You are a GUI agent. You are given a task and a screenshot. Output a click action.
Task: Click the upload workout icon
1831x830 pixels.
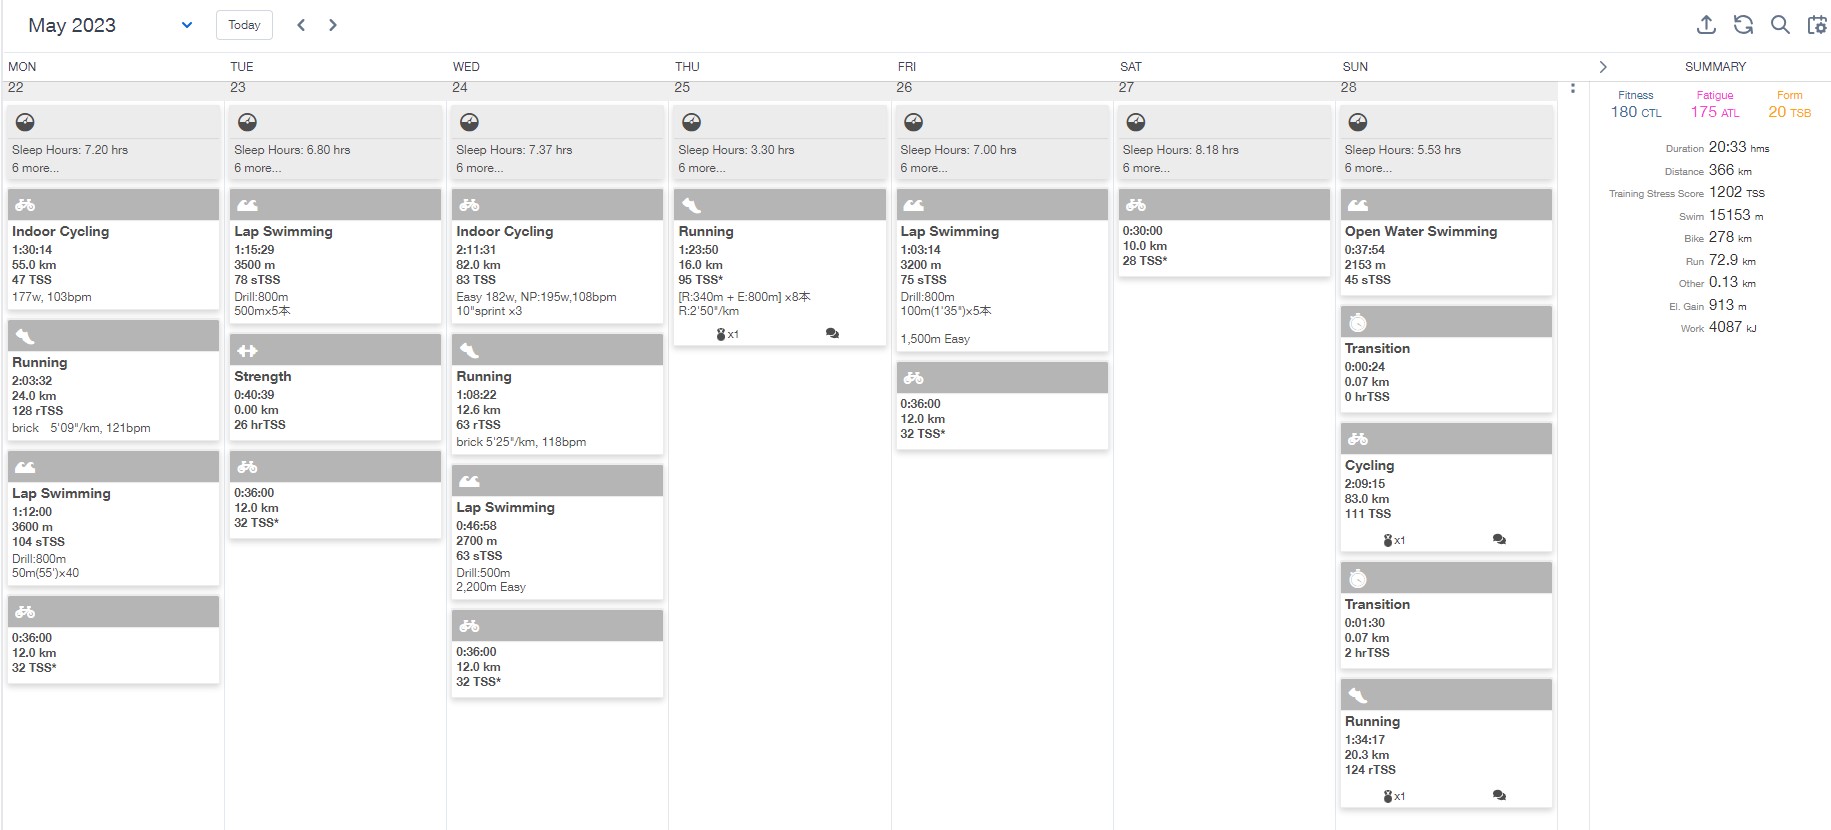[1706, 25]
